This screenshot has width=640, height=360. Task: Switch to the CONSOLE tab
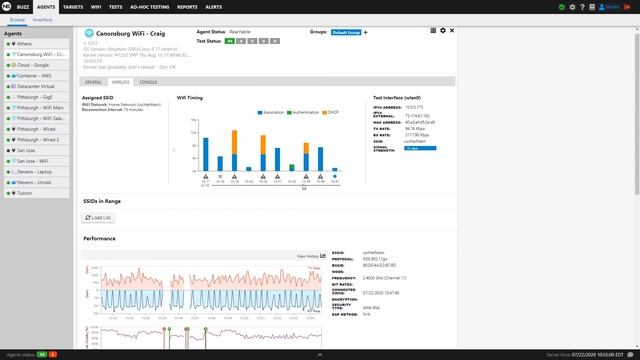[x=148, y=82]
